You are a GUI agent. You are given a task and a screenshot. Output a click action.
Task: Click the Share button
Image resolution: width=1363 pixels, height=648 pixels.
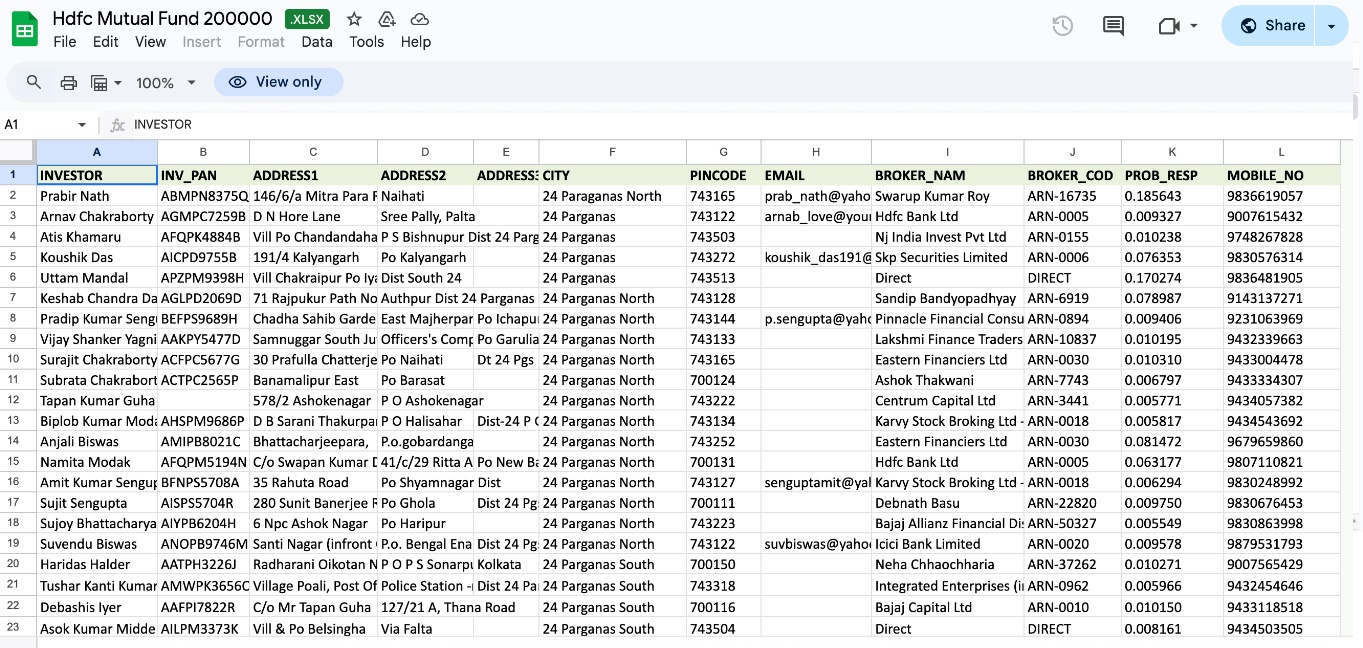(1272, 26)
